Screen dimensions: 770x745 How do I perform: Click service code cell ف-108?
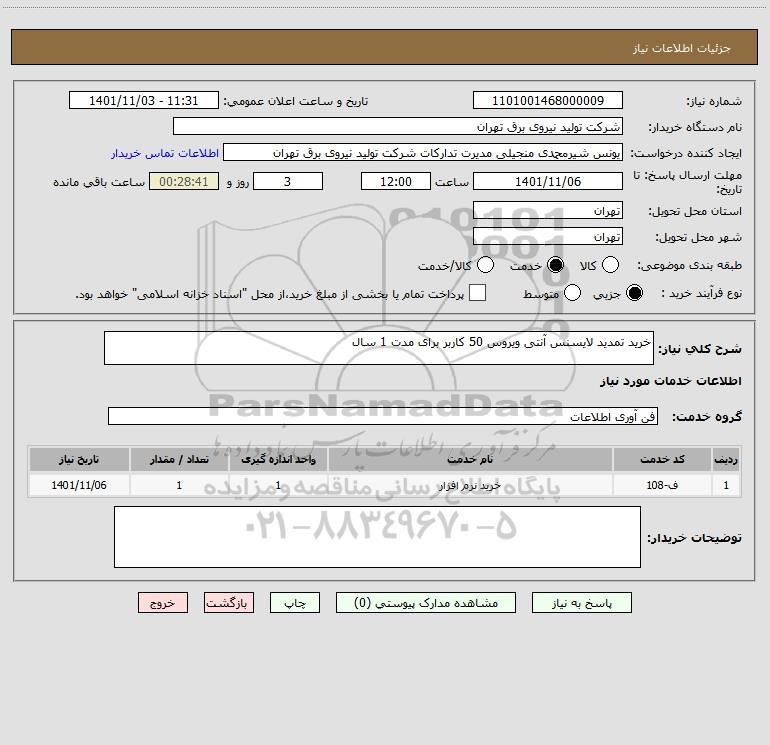click(662, 485)
